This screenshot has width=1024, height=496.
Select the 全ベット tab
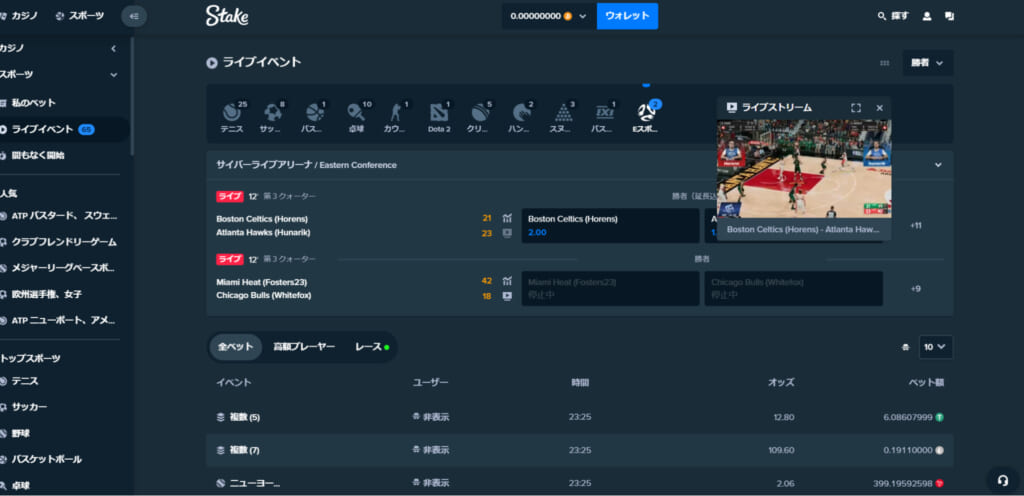click(x=236, y=347)
